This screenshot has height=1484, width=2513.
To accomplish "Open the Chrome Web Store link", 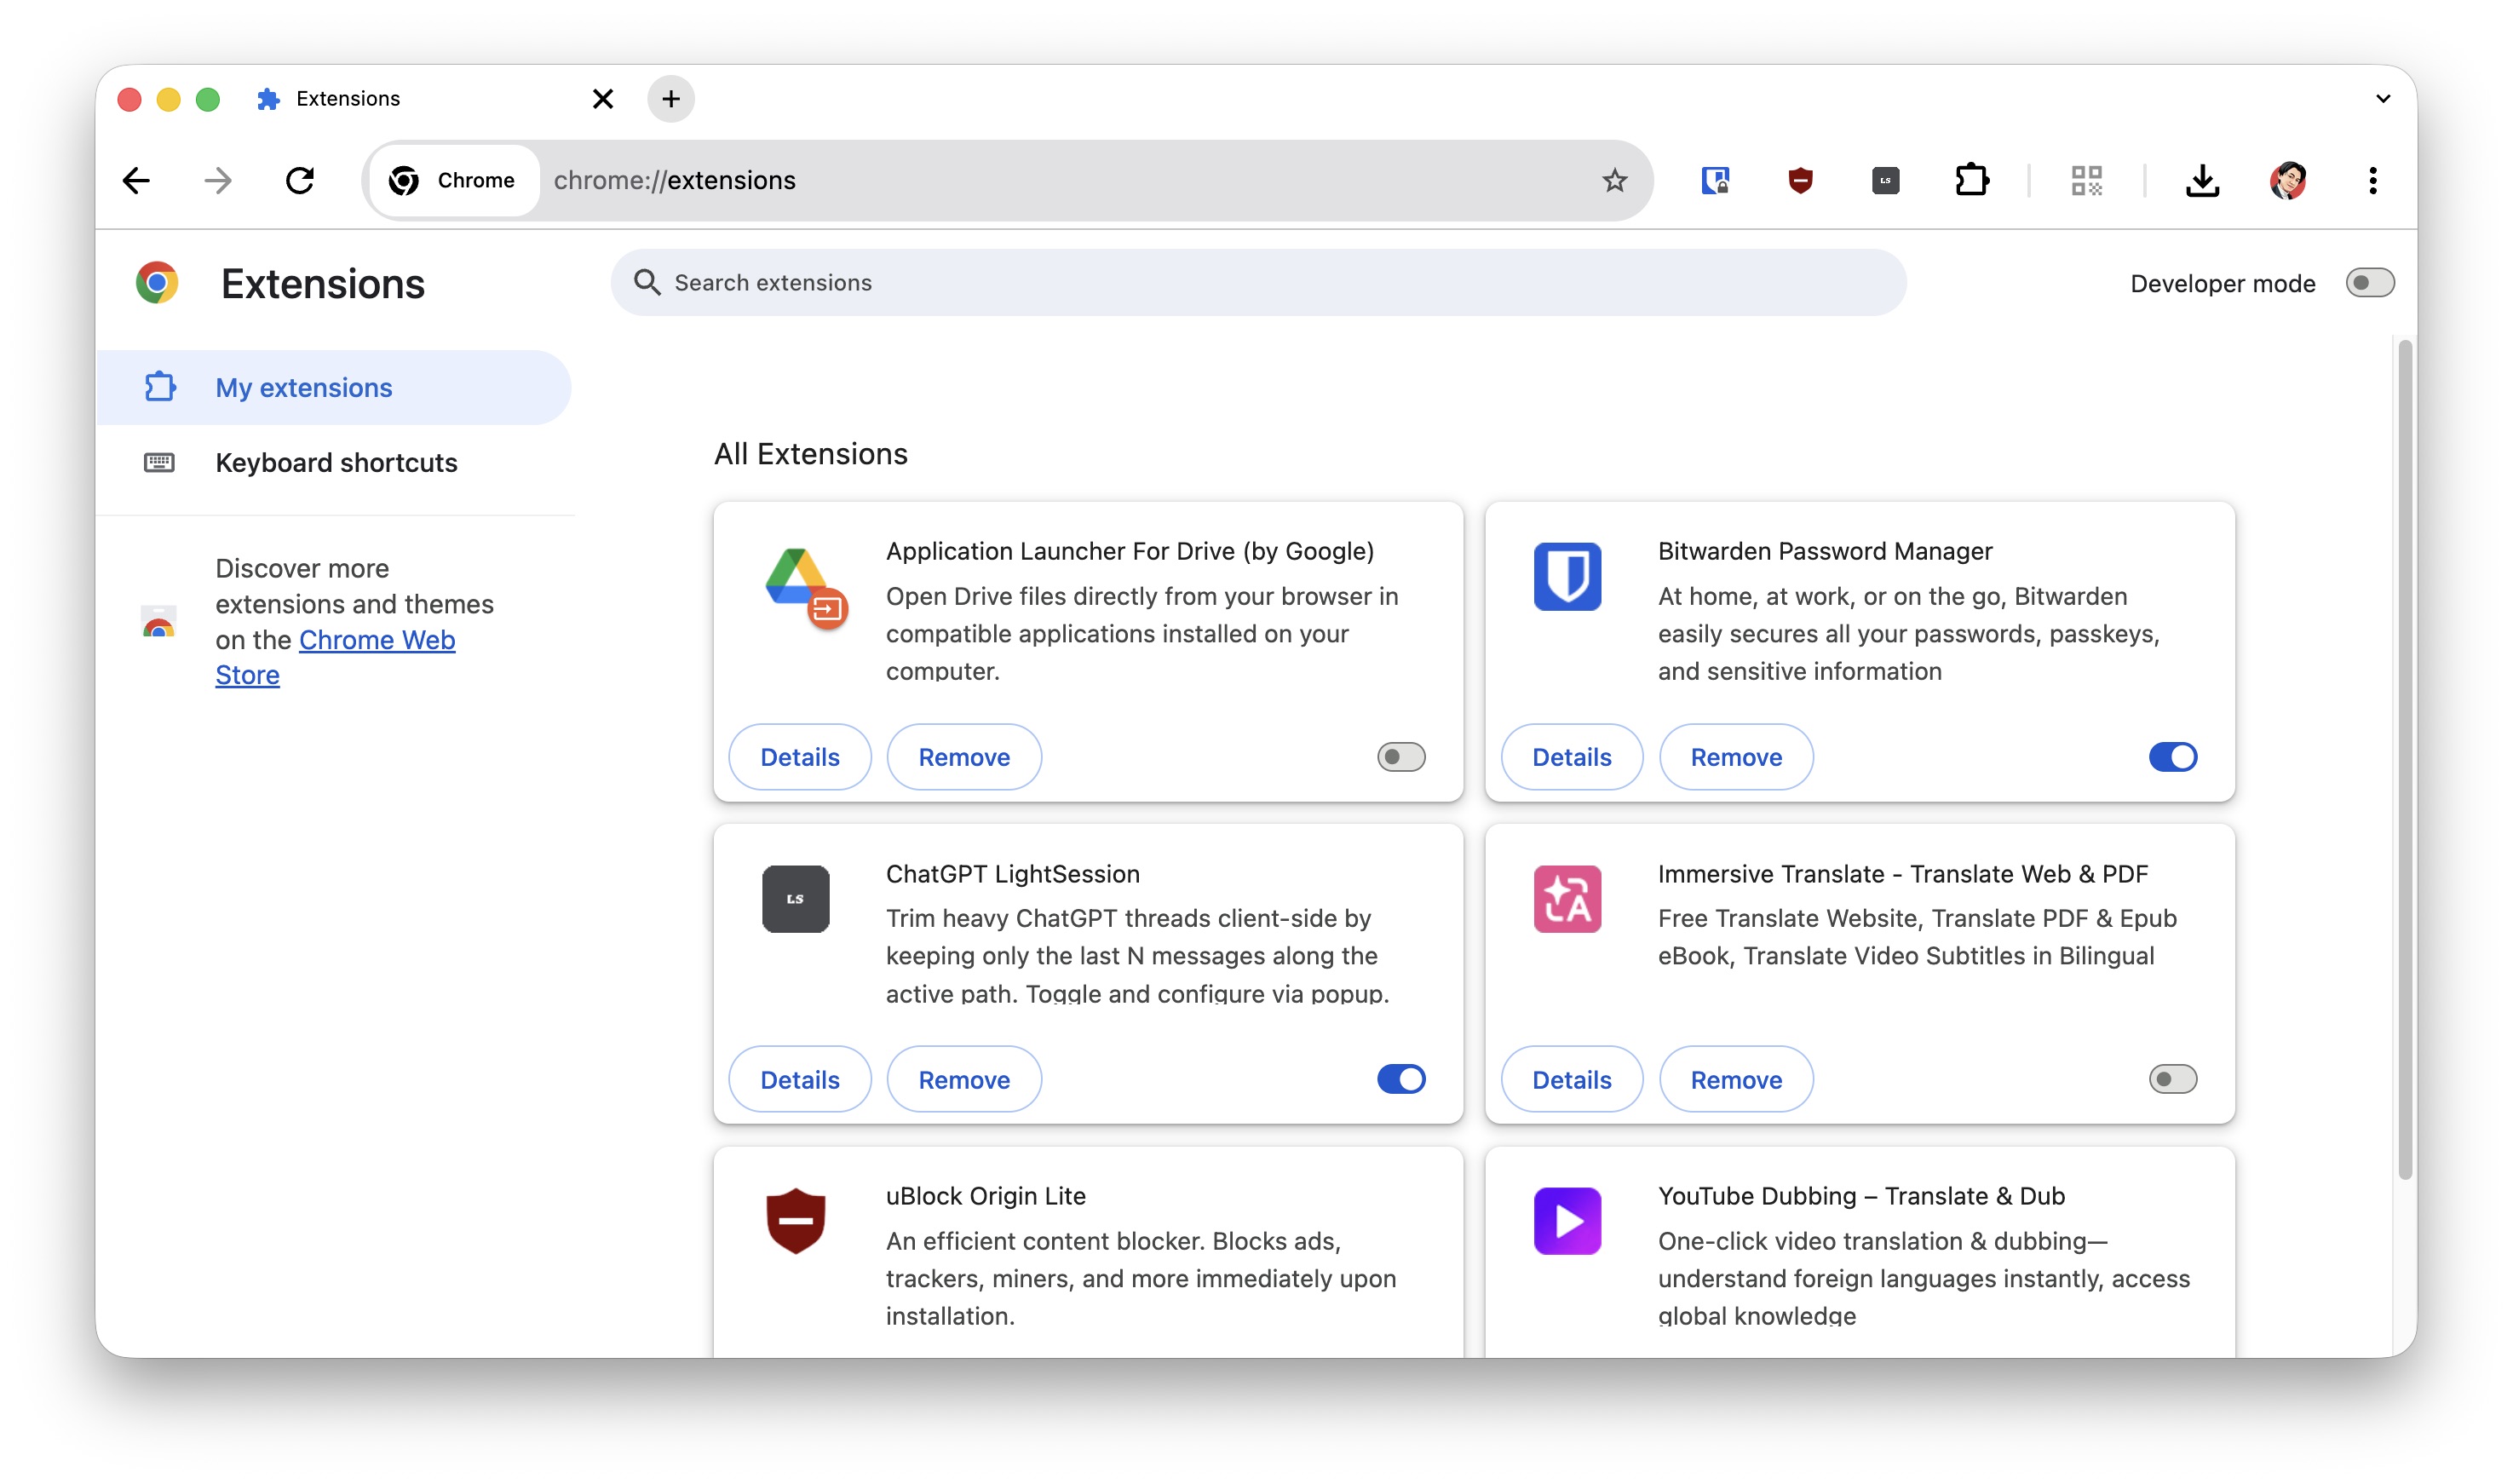I will click(376, 640).
